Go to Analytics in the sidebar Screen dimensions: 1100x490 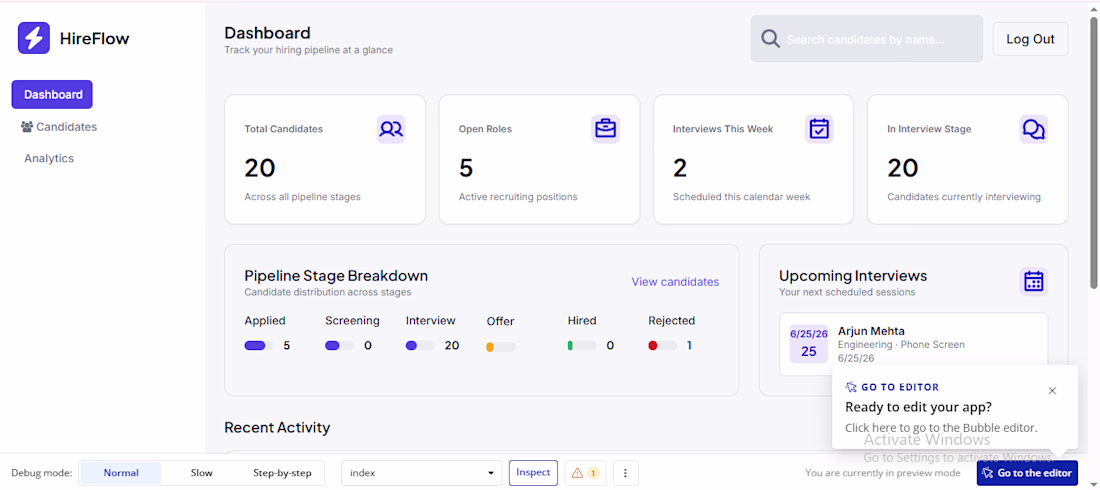[x=49, y=159]
